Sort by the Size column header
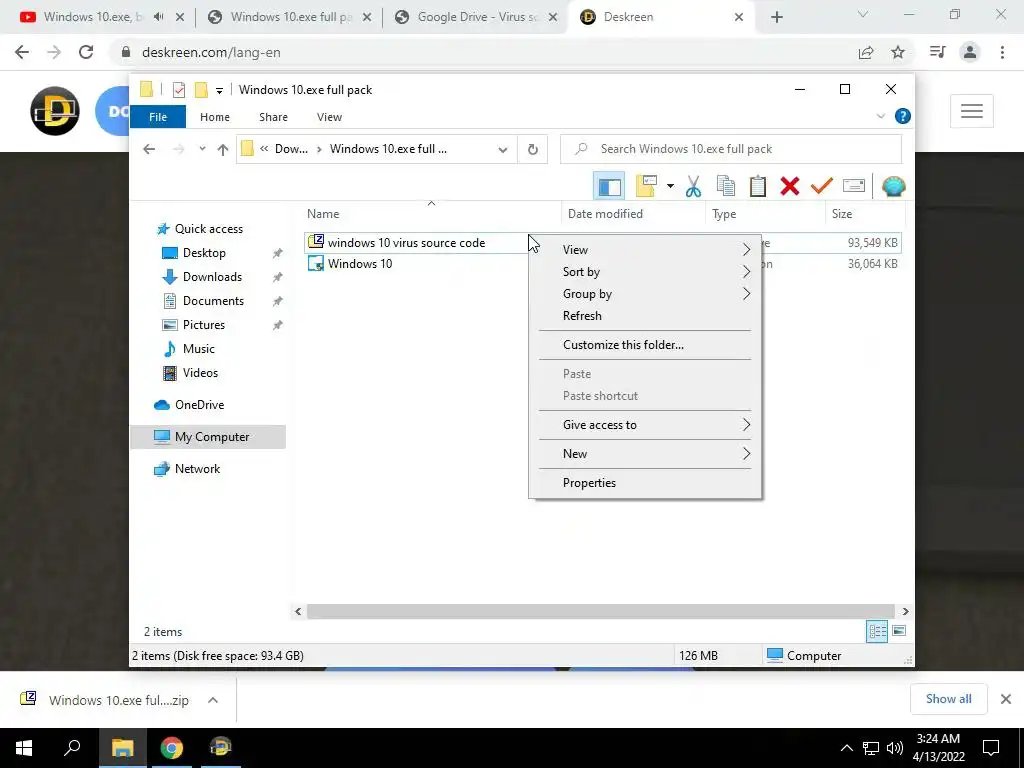The image size is (1024, 768). tap(842, 214)
